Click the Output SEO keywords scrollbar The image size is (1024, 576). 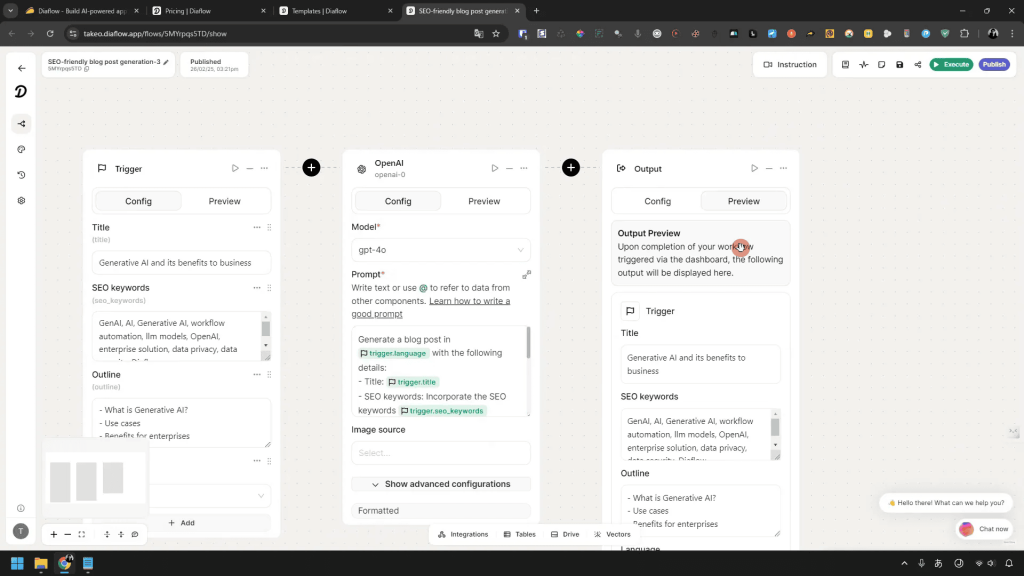[775, 427]
